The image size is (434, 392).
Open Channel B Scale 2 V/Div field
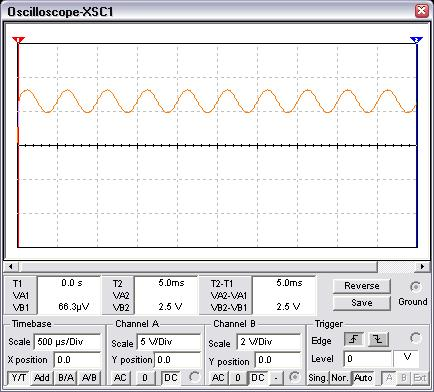269,342
